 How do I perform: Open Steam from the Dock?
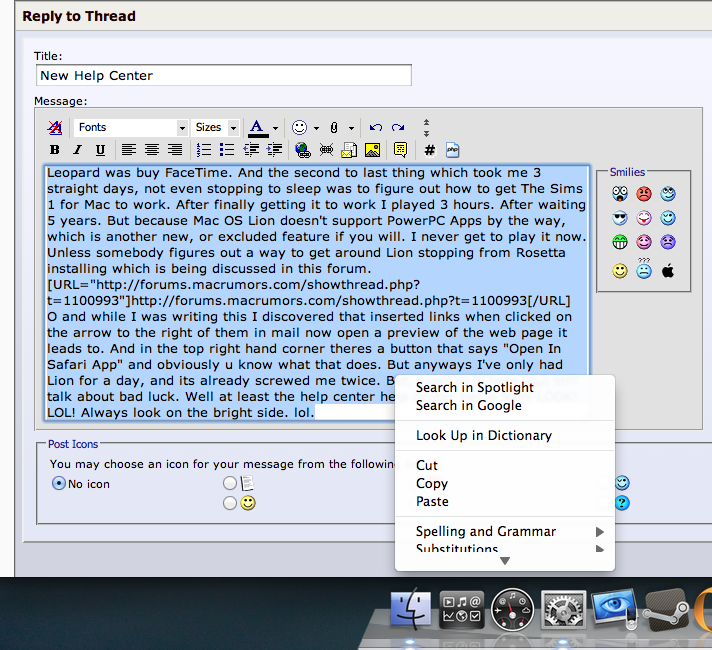[668, 609]
